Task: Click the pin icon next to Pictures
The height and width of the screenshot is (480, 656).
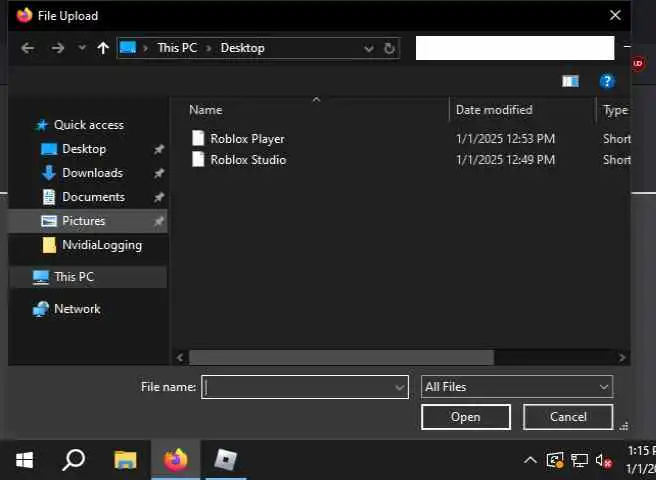Action: pos(159,221)
